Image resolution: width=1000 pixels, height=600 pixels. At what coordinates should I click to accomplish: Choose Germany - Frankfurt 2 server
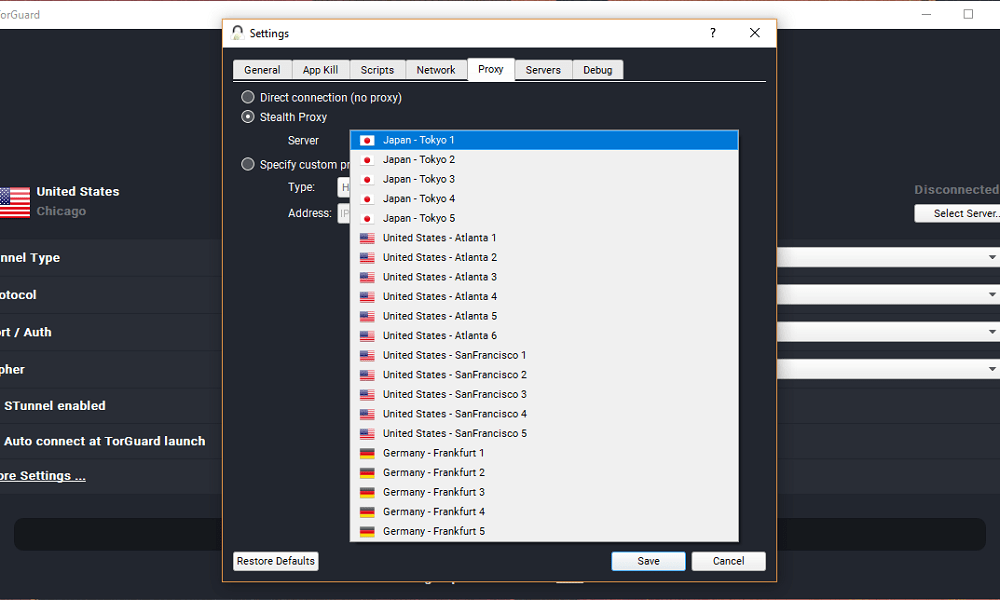tap(544, 472)
